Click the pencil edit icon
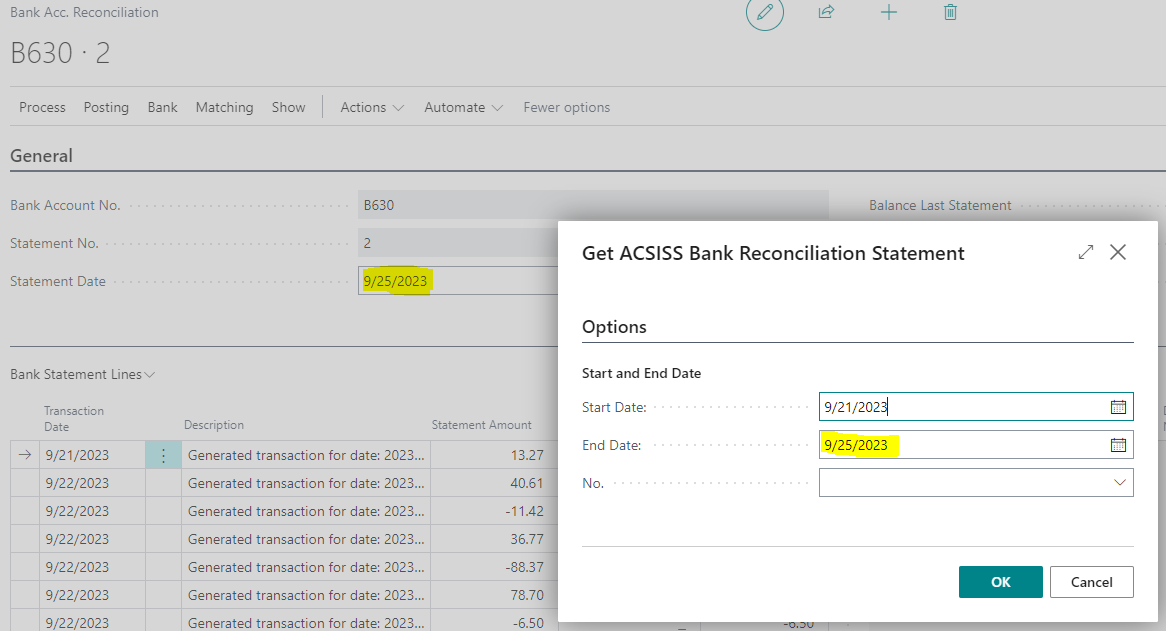Screen dimensions: 1166x631 (x=765, y=13)
